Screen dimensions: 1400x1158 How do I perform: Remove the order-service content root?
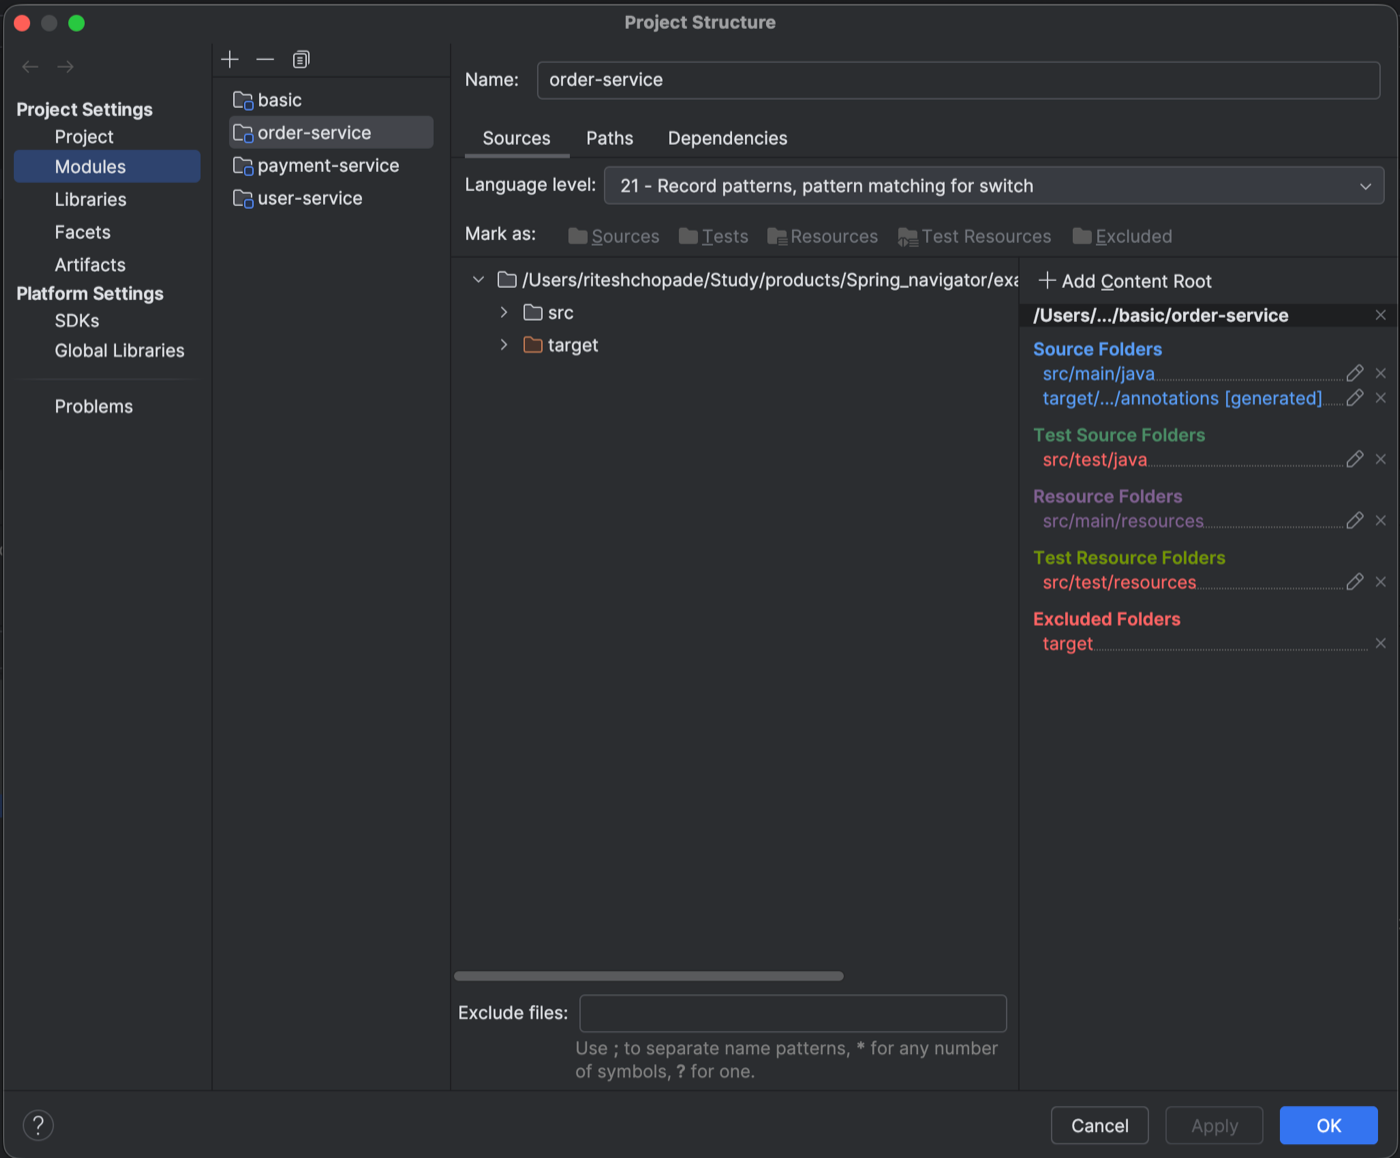(x=1381, y=315)
